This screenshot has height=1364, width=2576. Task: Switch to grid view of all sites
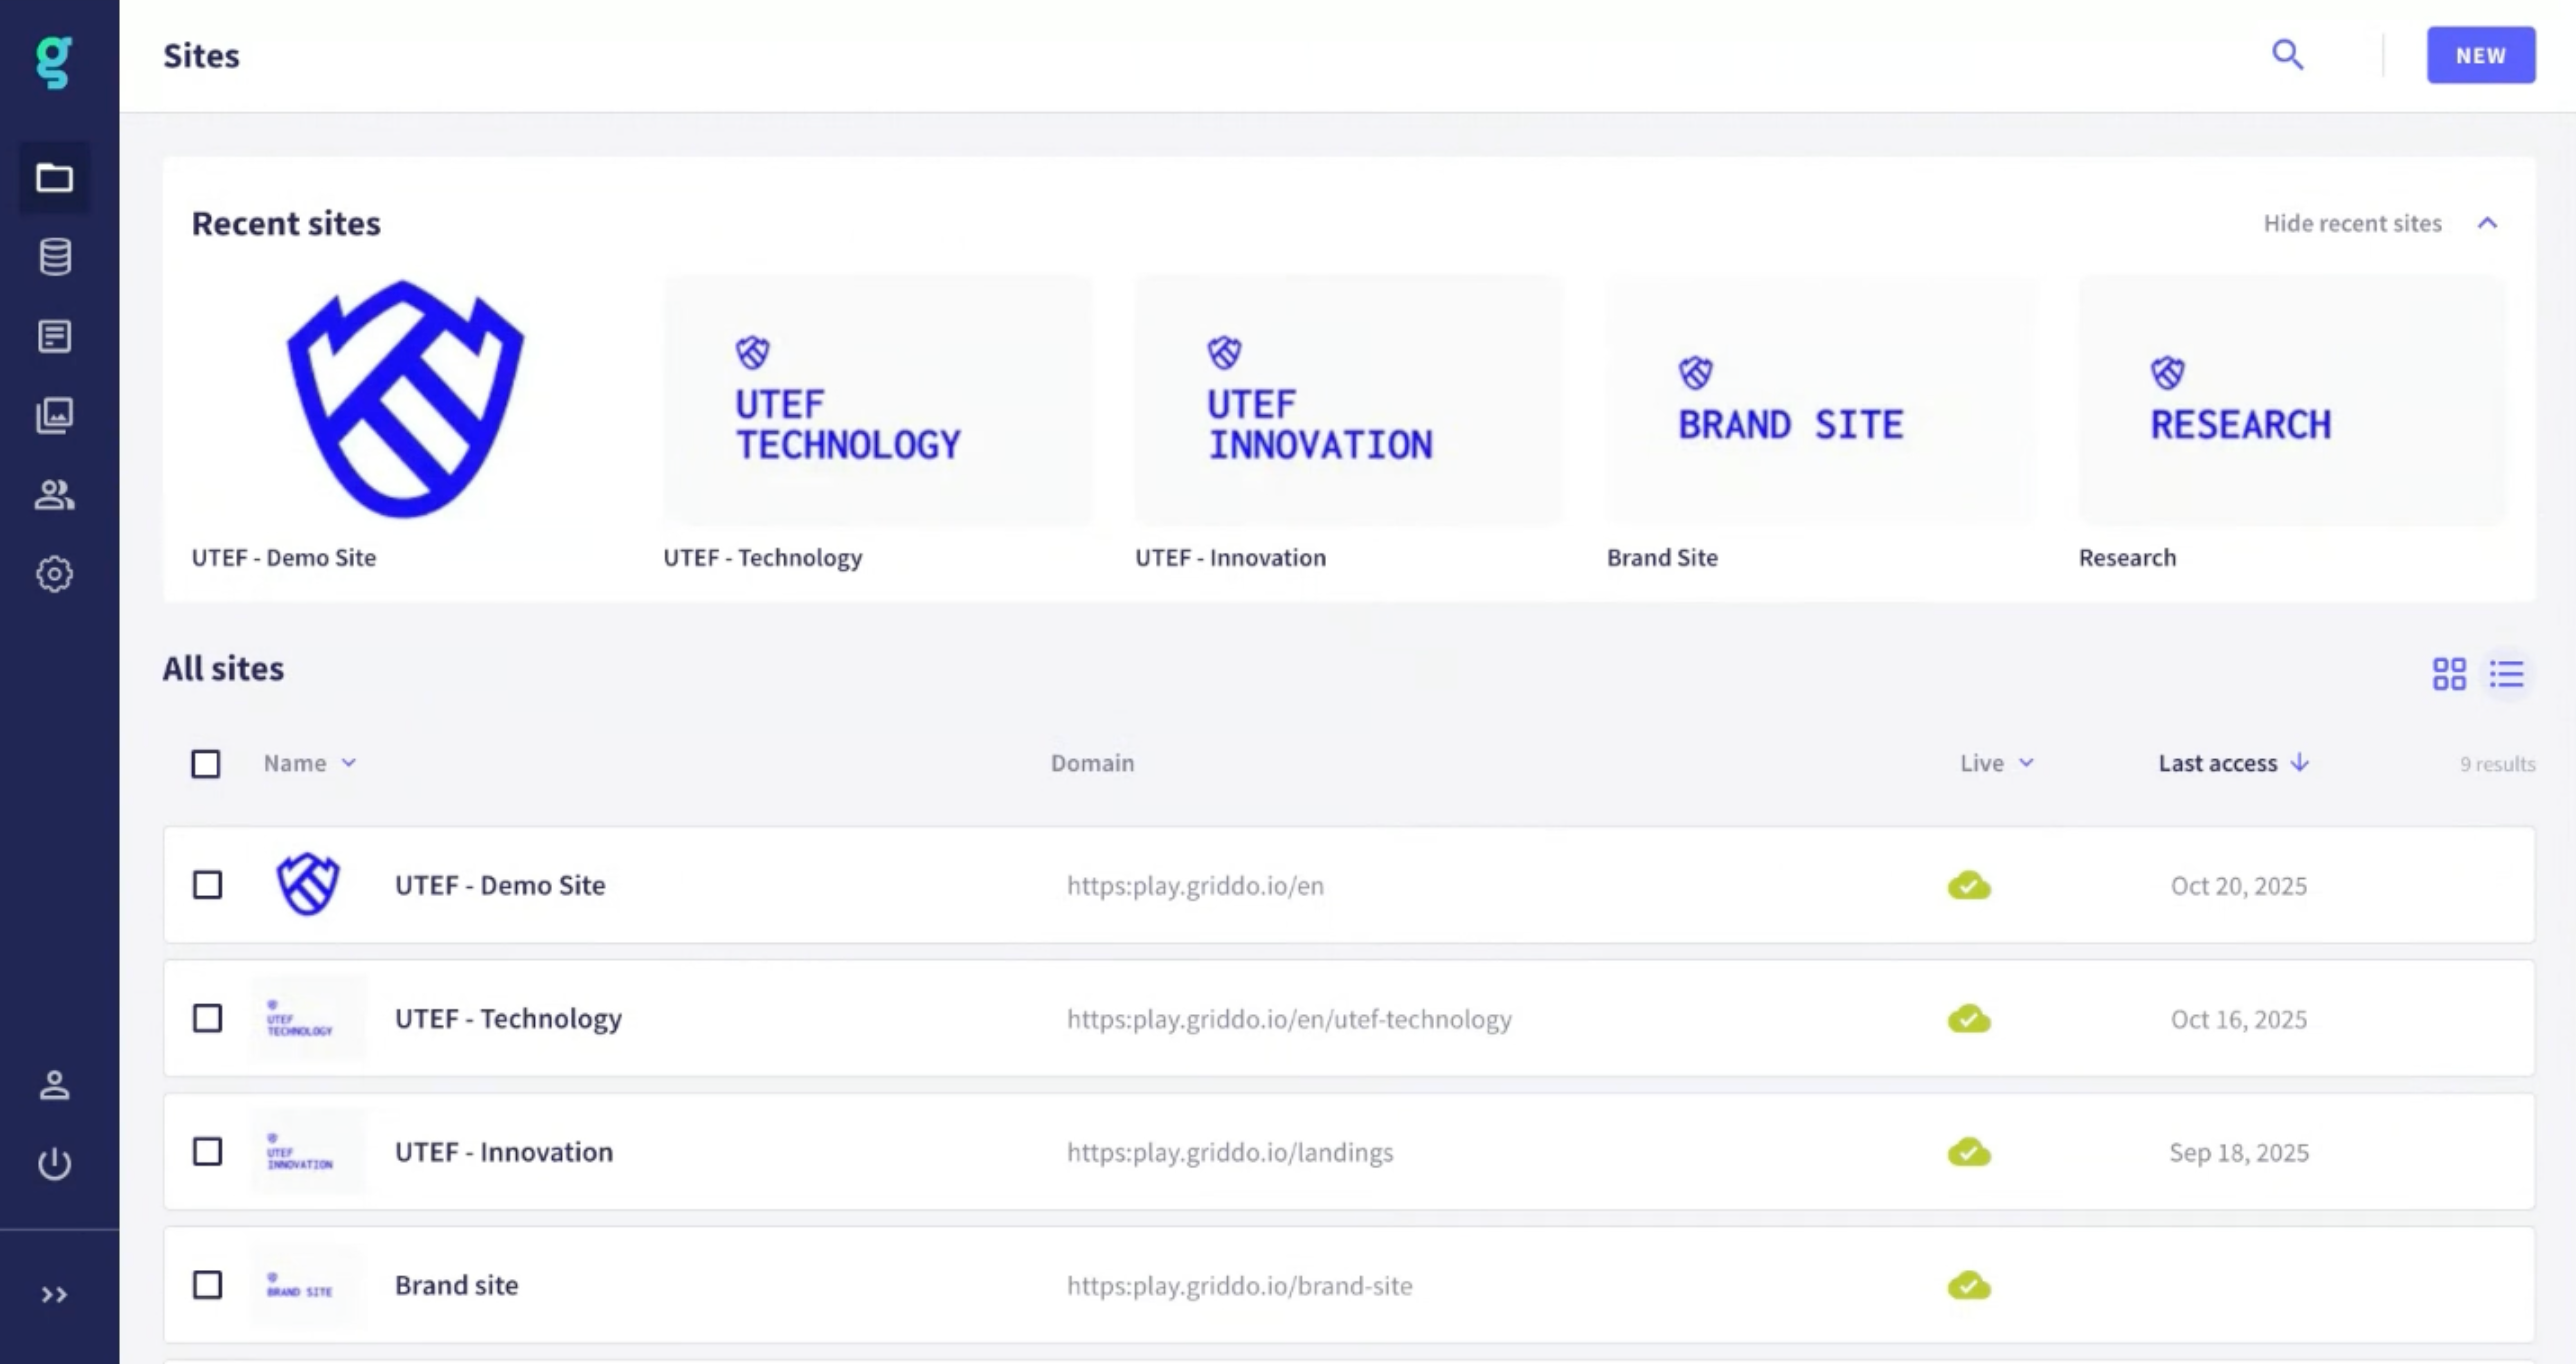point(2451,674)
